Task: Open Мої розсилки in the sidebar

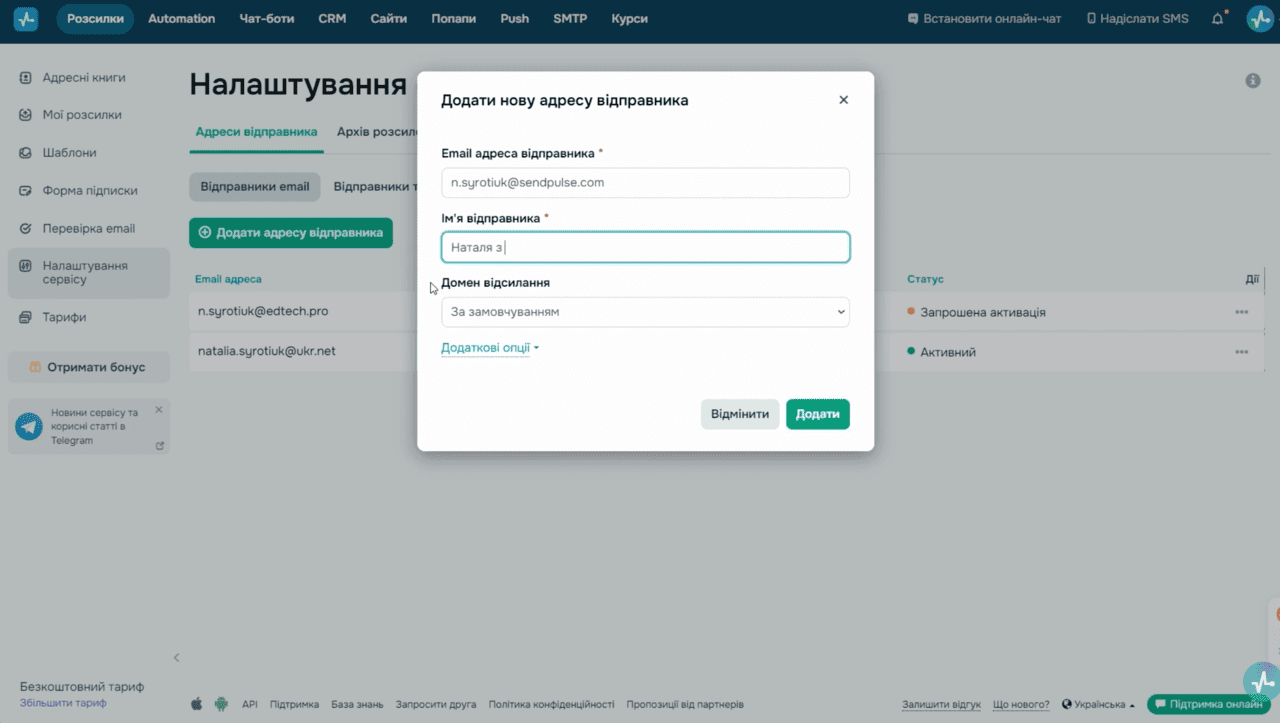Action: tap(82, 115)
